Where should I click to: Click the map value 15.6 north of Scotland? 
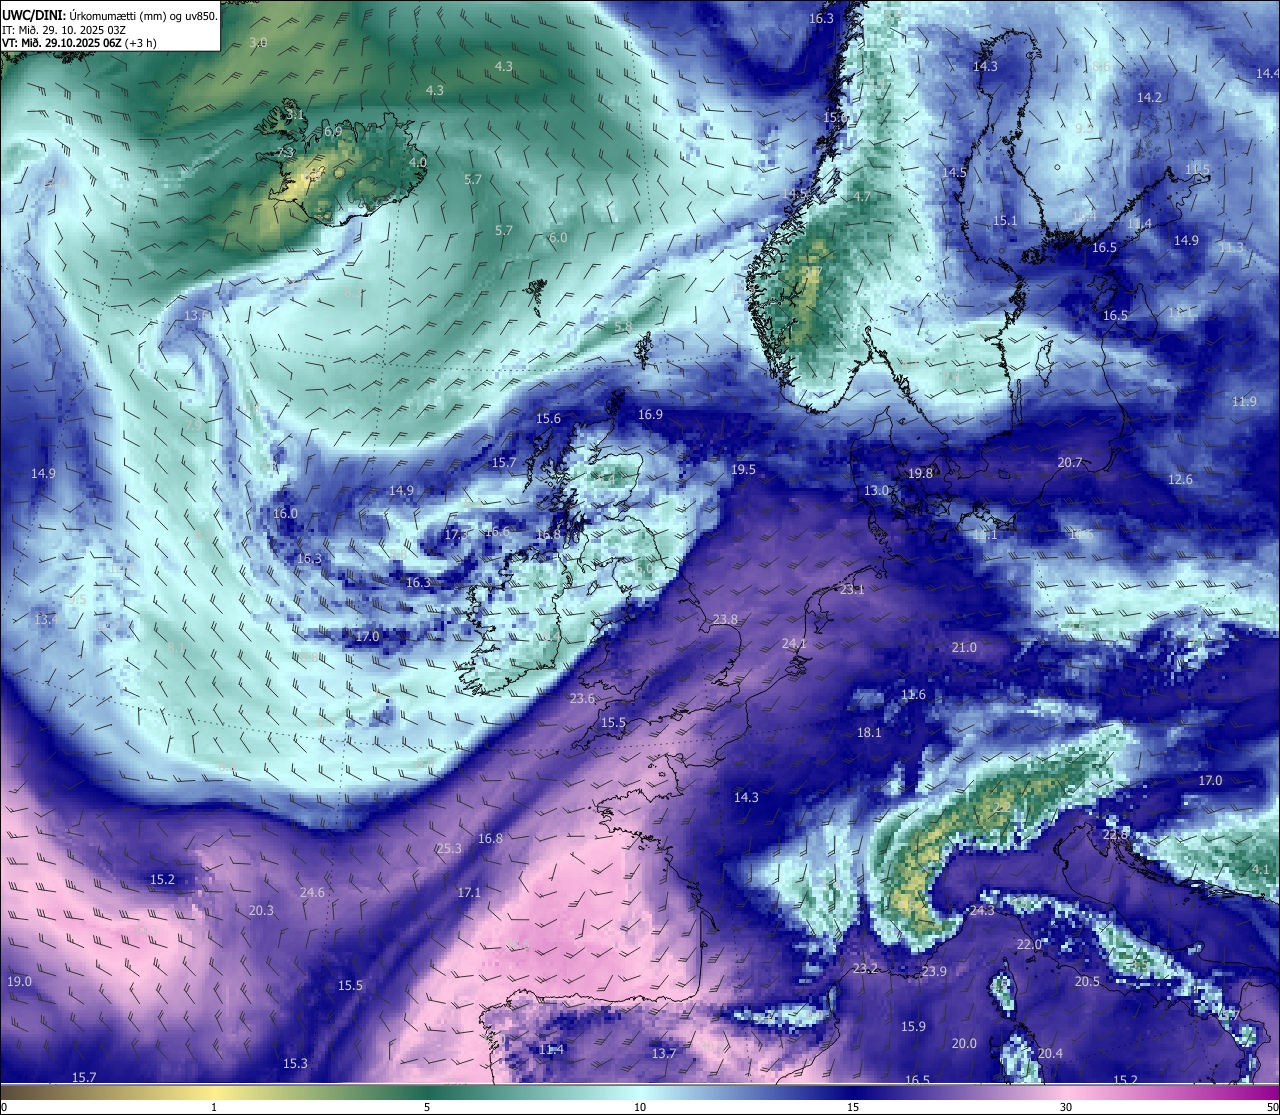[549, 419]
